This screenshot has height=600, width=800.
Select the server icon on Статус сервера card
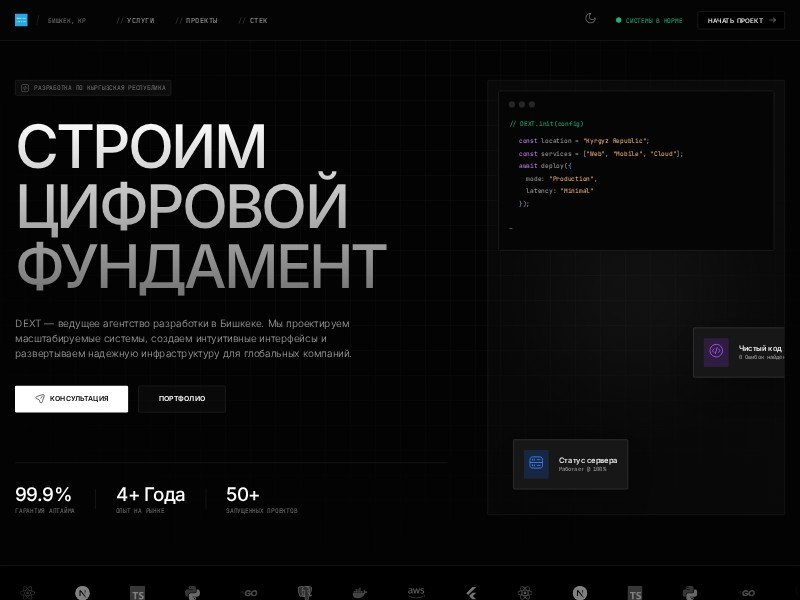coord(536,462)
